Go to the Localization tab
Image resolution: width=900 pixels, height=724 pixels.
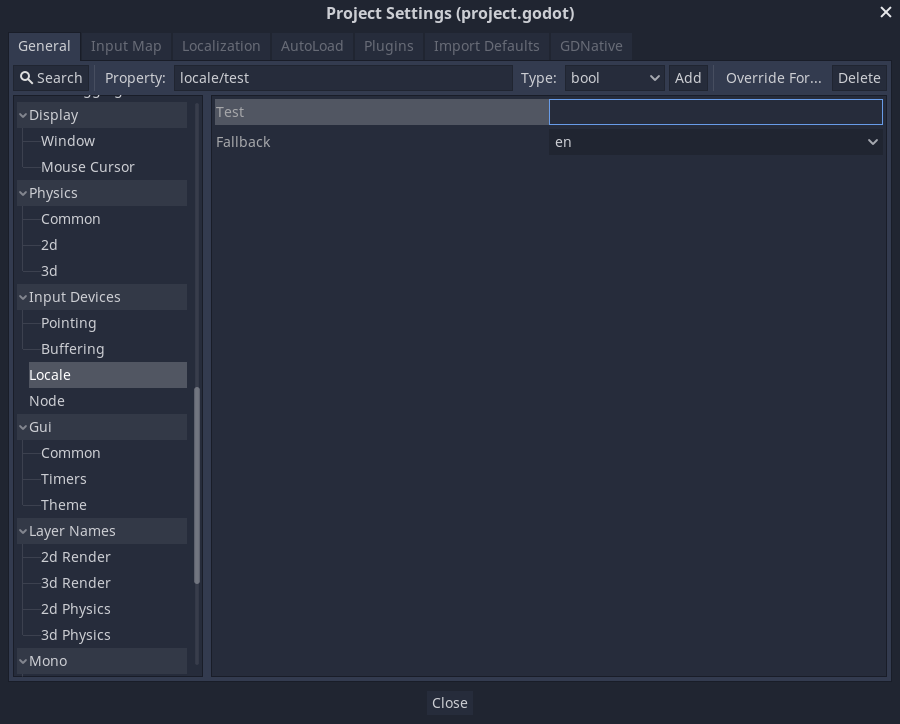coord(221,46)
